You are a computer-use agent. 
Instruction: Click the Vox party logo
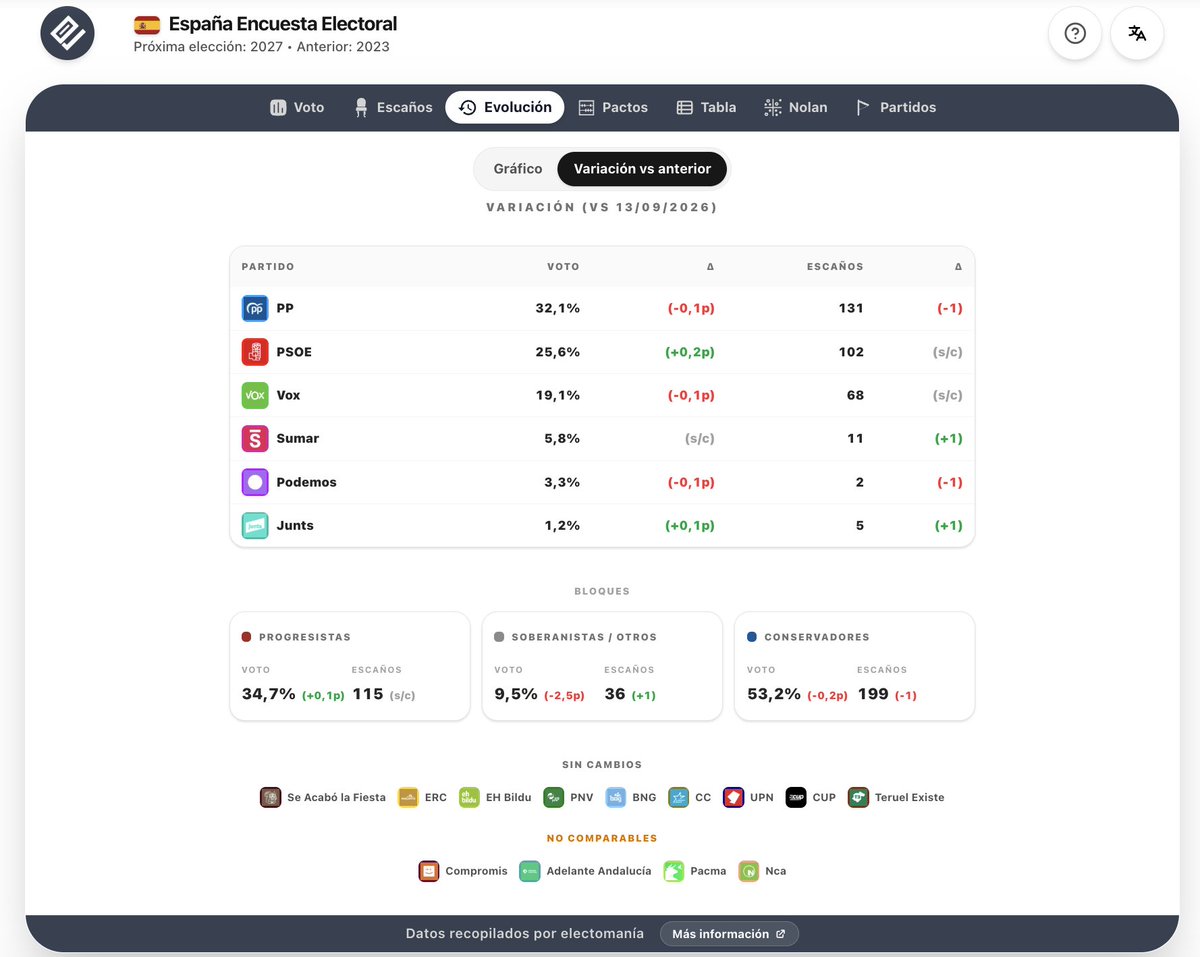[255, 395]
